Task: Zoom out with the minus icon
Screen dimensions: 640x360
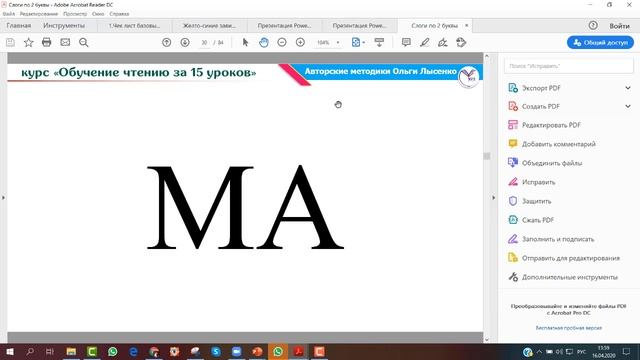Action: [282, 42]
